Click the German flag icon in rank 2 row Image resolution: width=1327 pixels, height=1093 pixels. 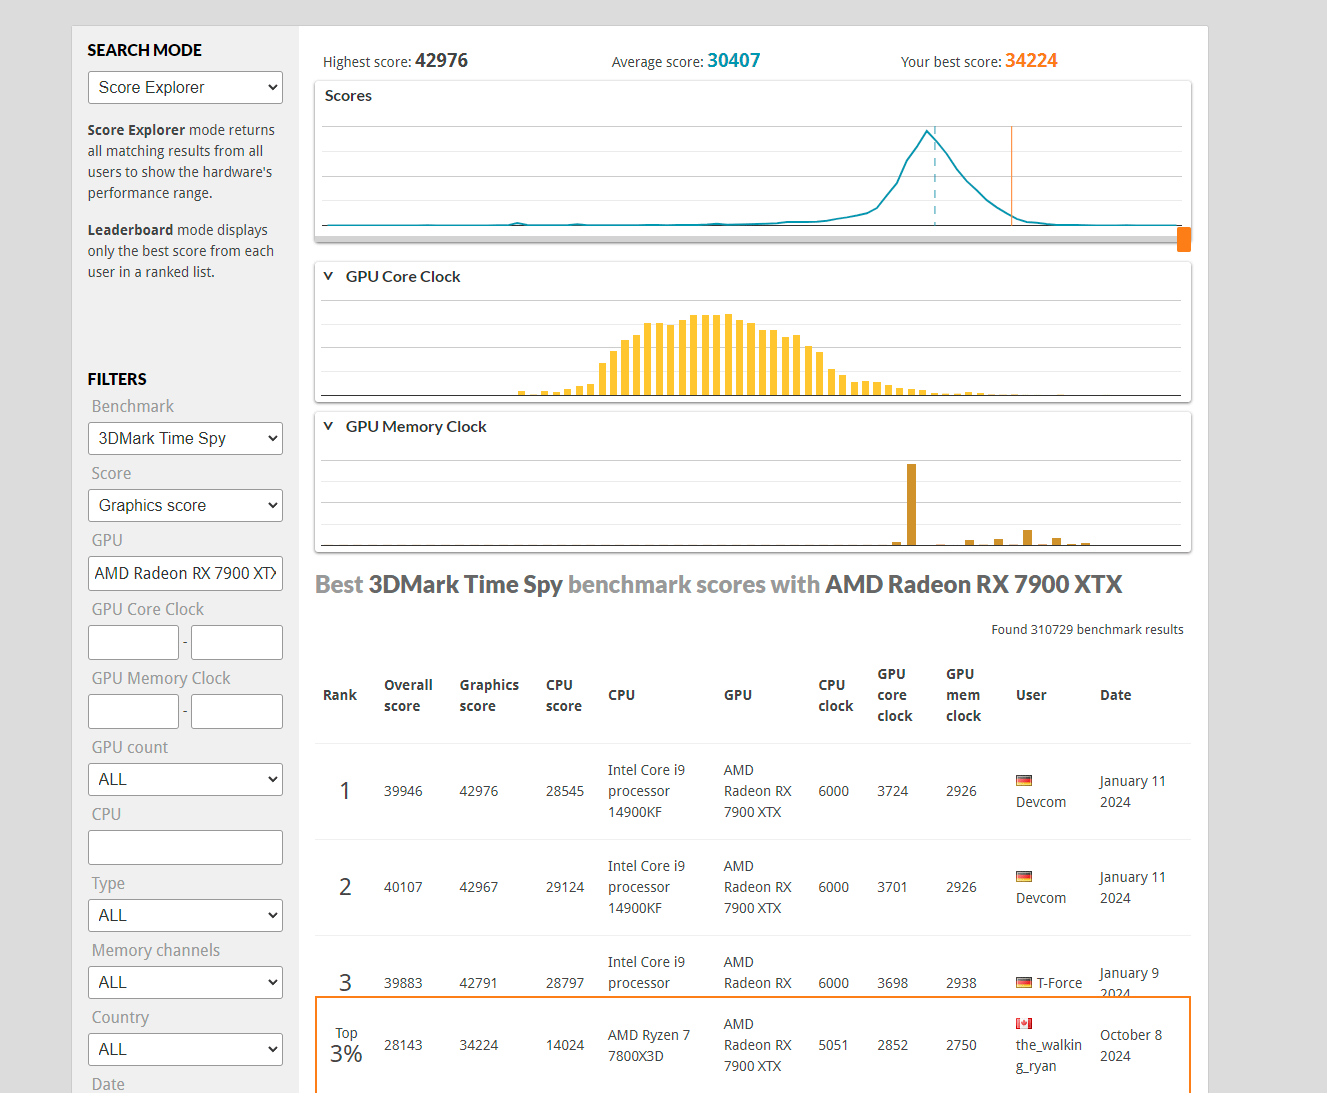(1023, 877)
